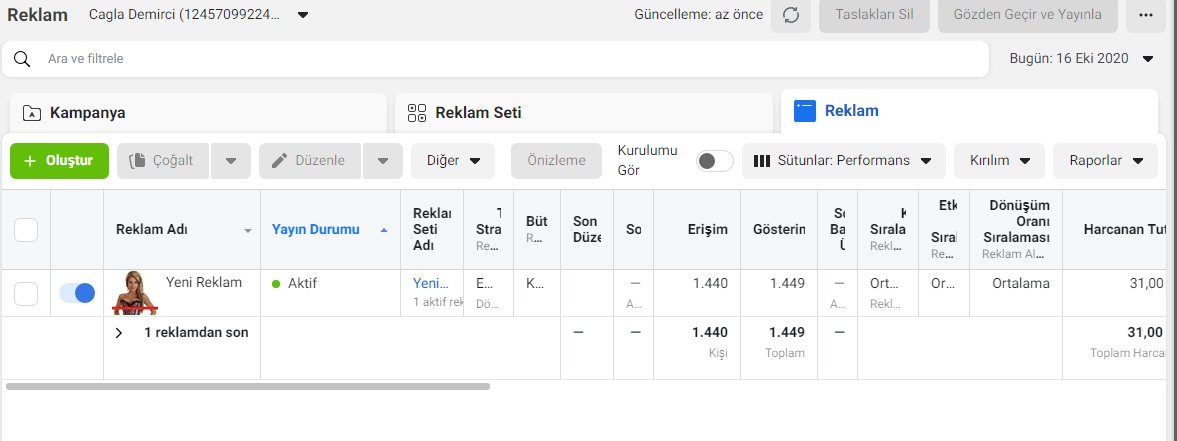Click the horizontal scrollbar under the table
1177x441 pixels.
coord(248,386)
